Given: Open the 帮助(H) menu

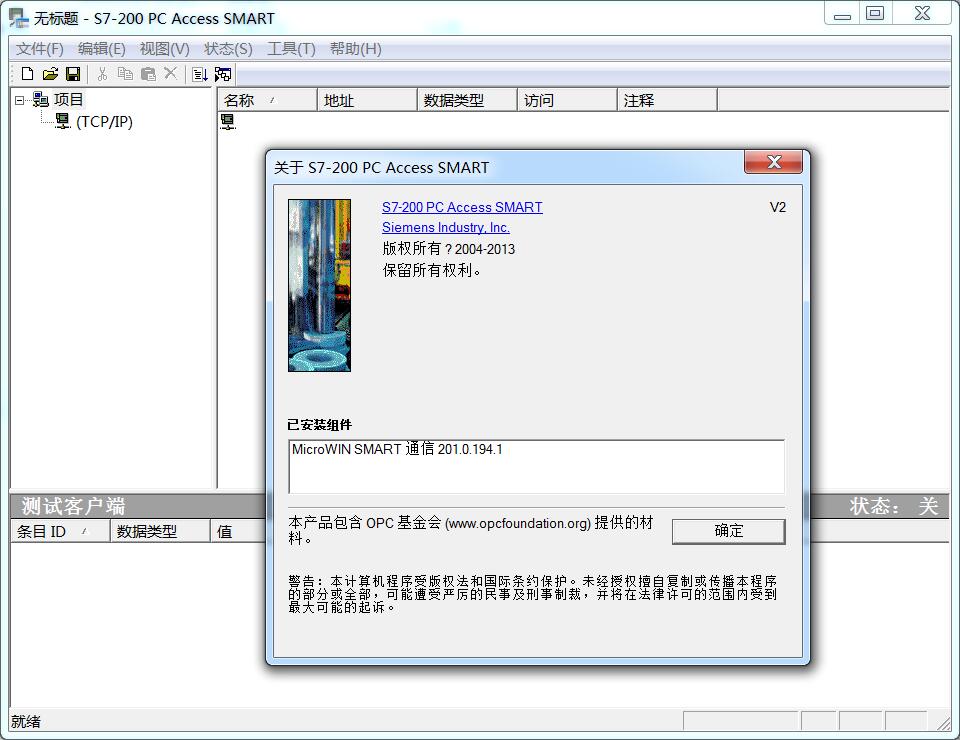Looking at the screenshot, I should (355, 49).
